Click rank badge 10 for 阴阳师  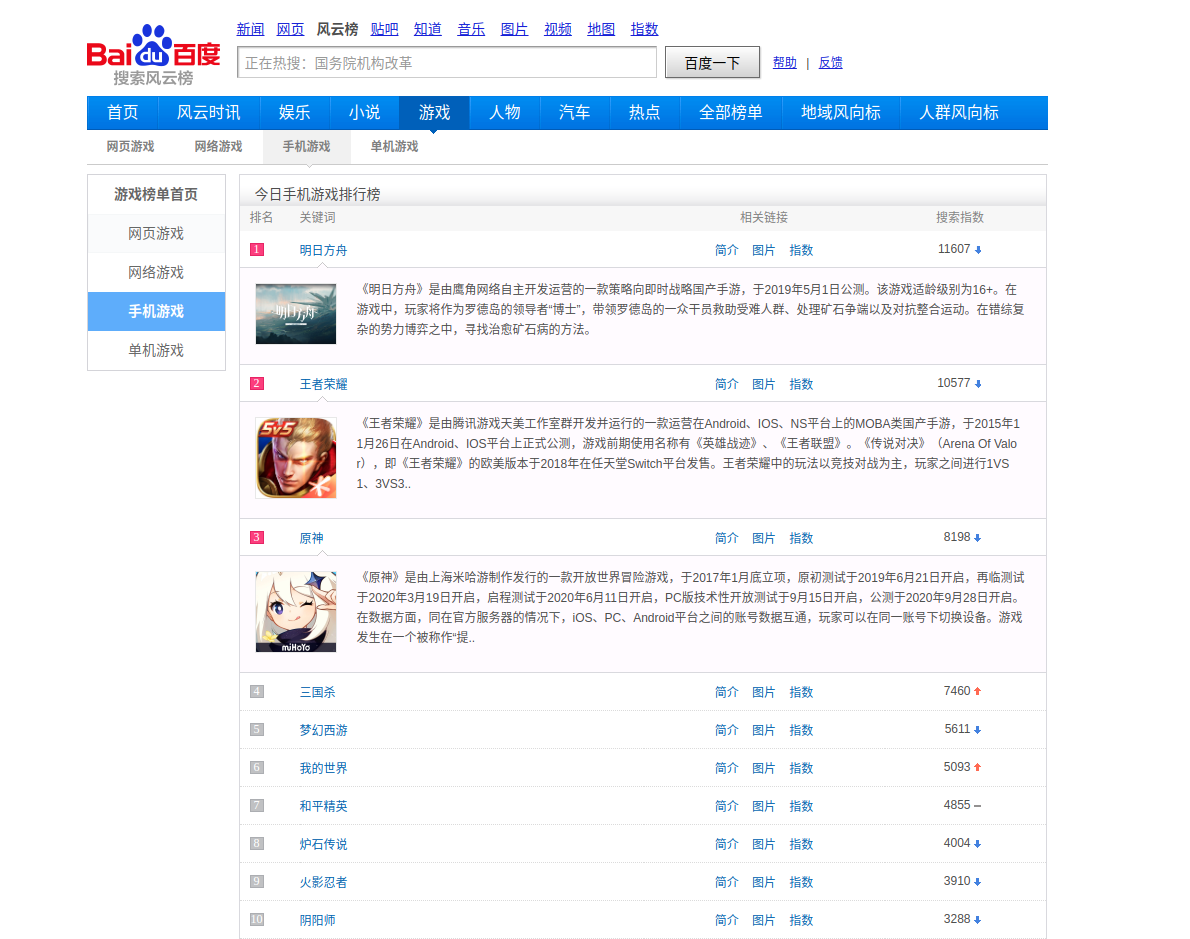[257, 919]
